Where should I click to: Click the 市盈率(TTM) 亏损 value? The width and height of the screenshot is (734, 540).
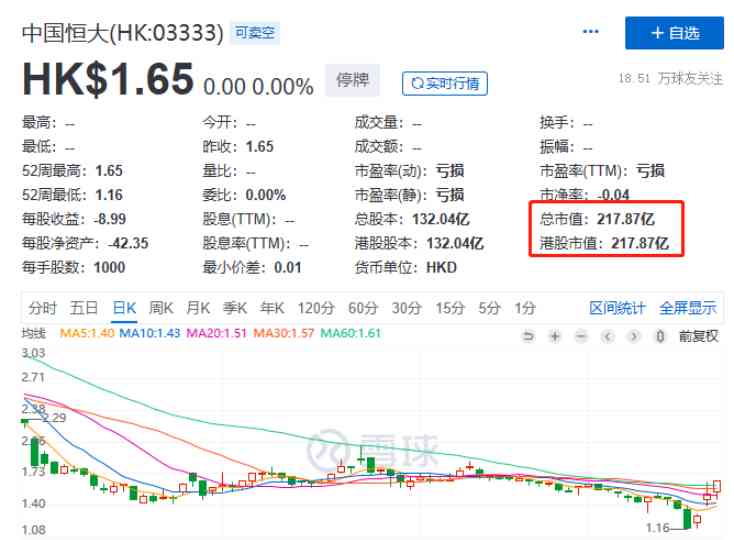650,171
